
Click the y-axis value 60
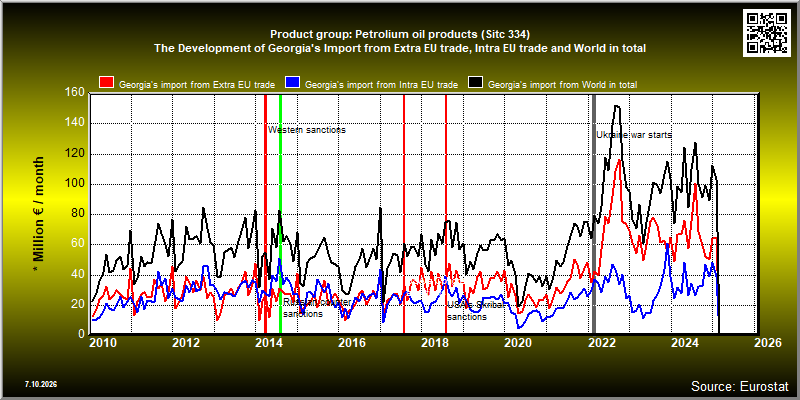coord(78,244)
